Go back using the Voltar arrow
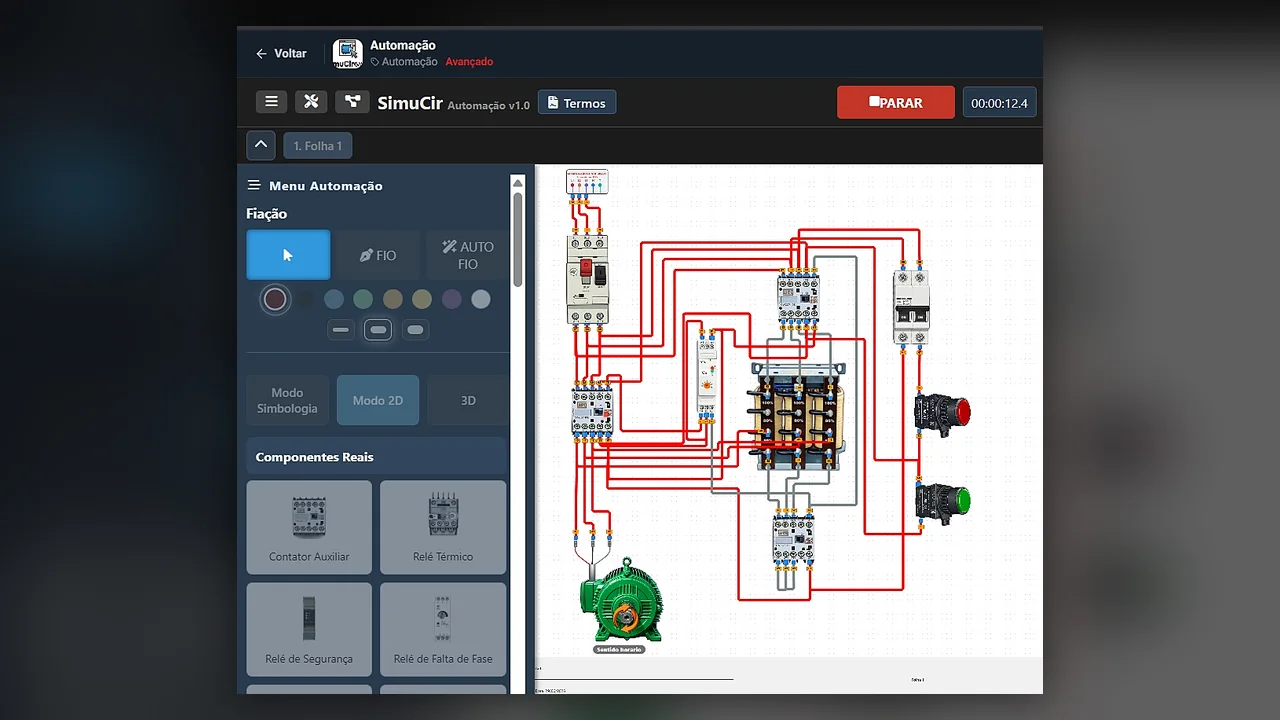Screen dimensions: 1280x720 (x=281, y=53)
